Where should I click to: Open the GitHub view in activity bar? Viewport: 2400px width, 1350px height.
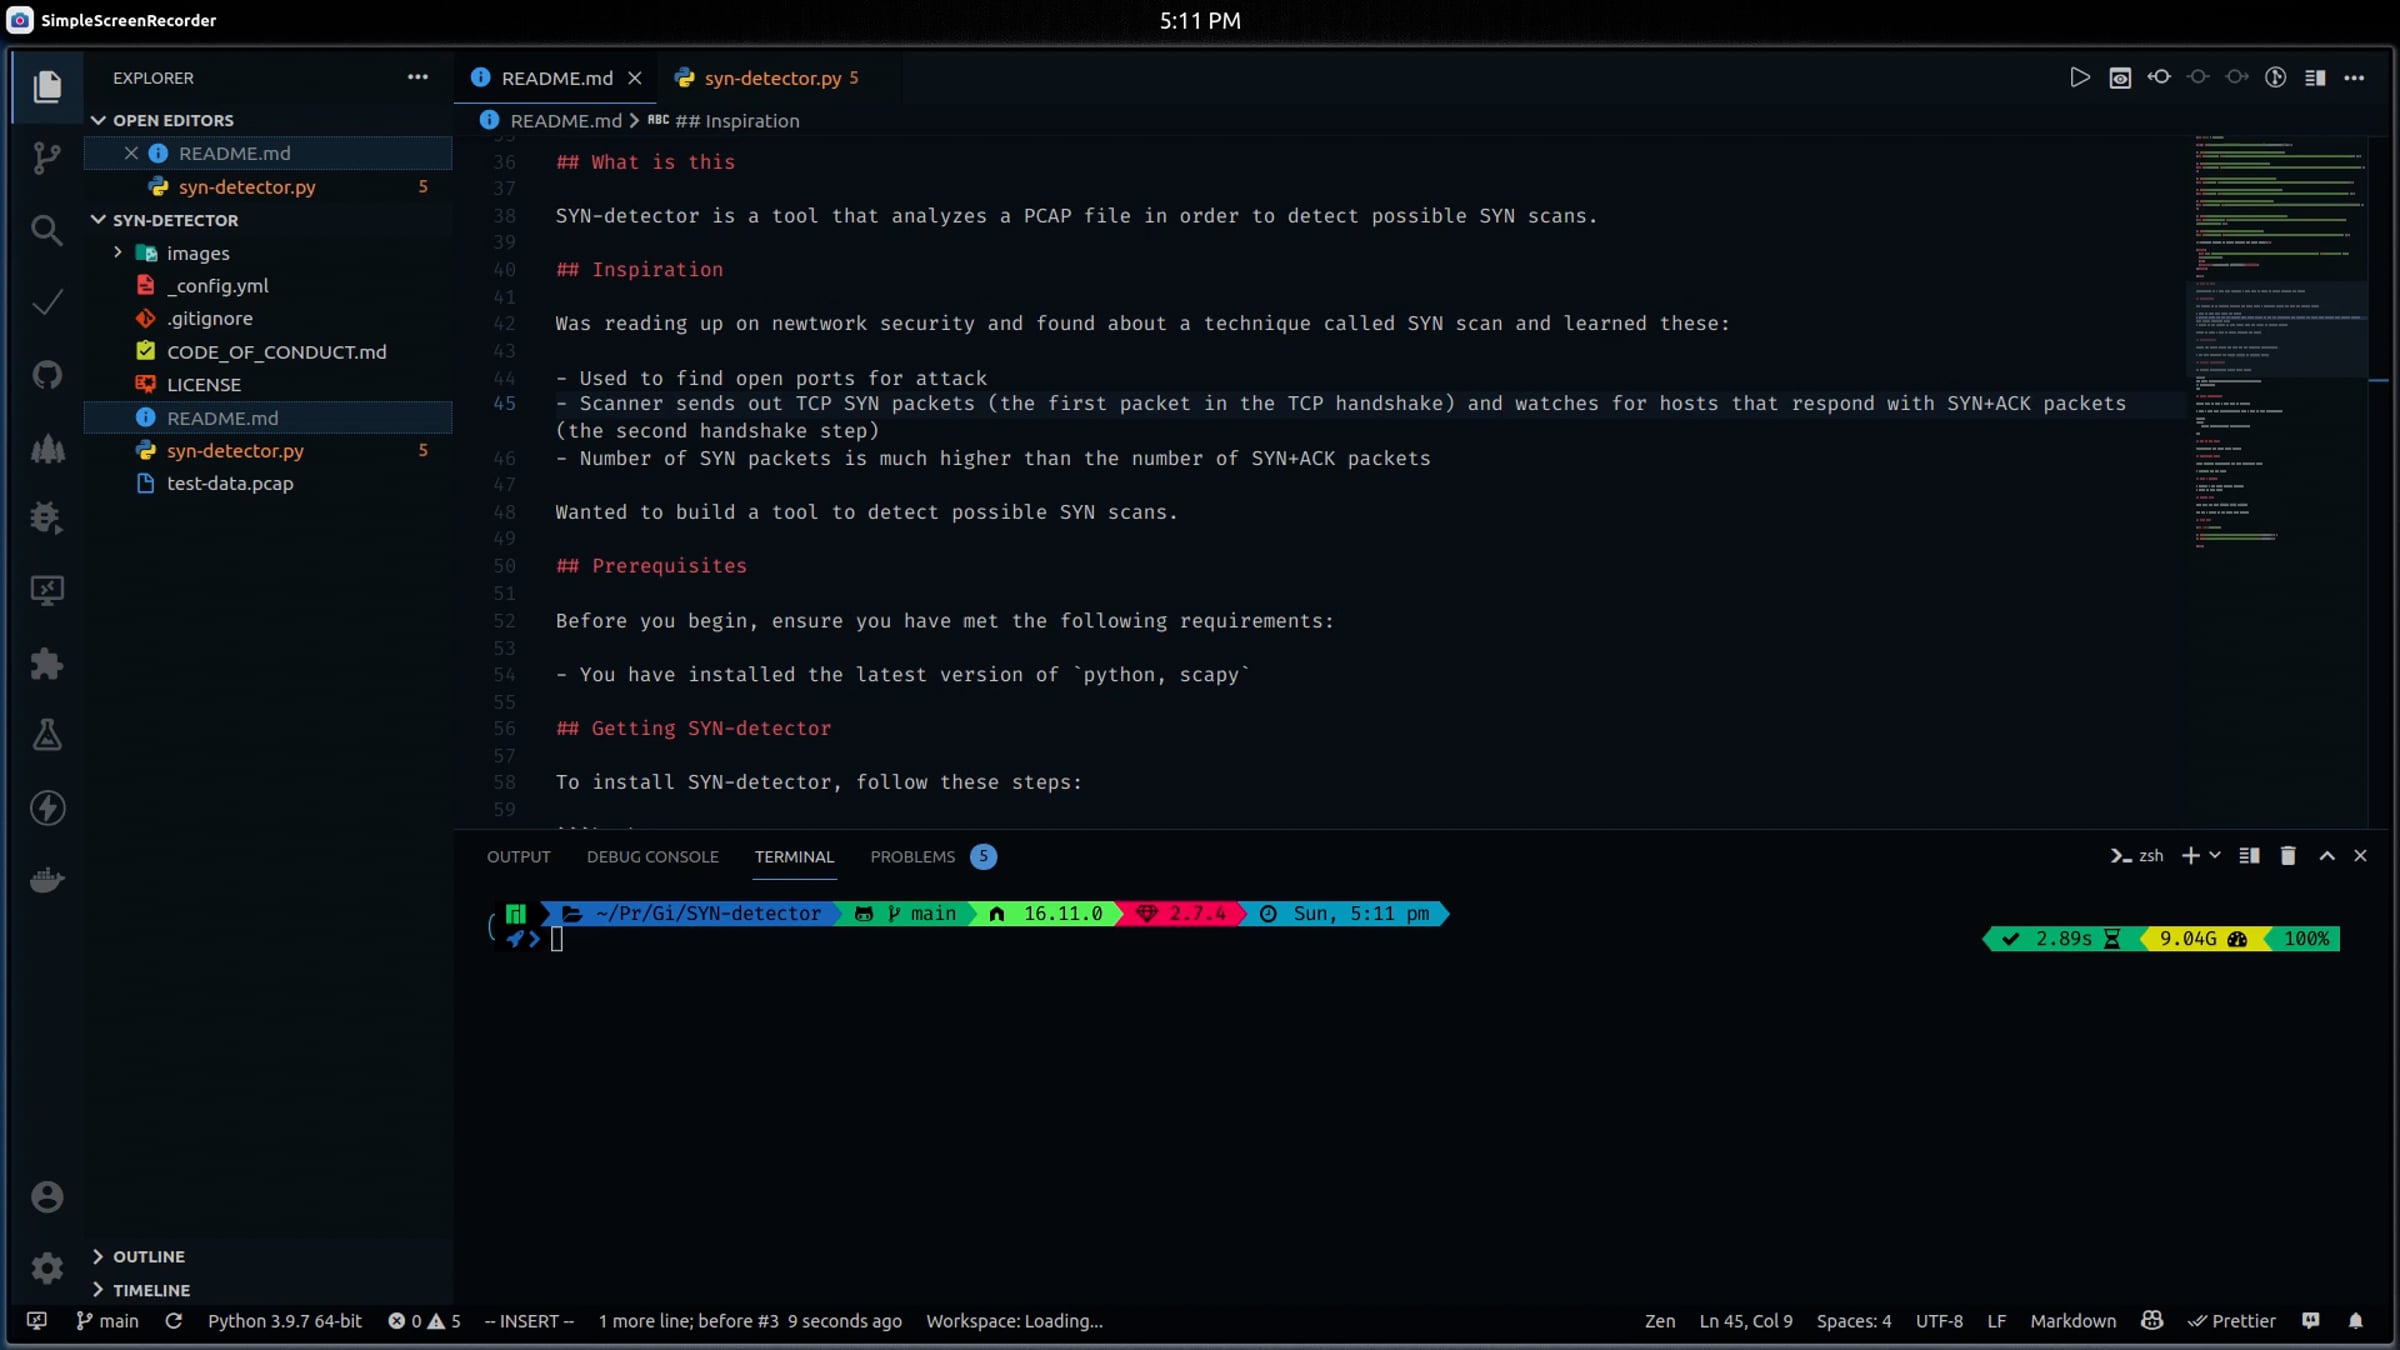tap(46, 375)
